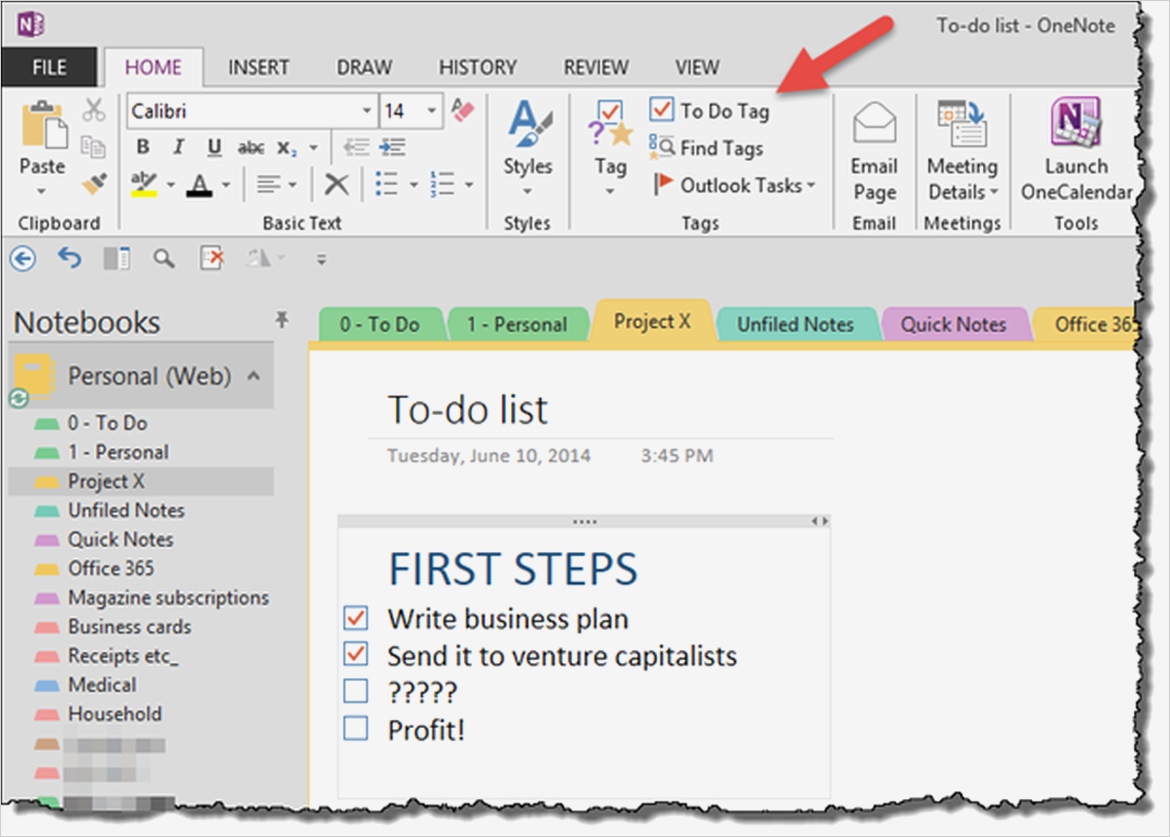
Task: Apply numbered list
Action: pyautogui.click(x=442, y=184)
